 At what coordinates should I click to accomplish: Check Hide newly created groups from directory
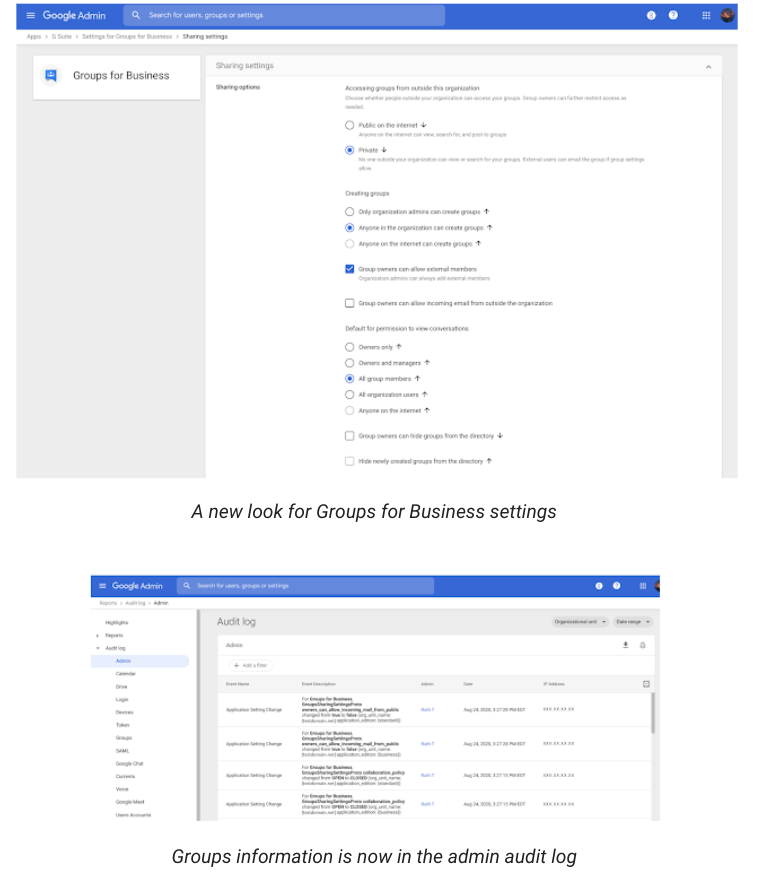coord(350,461)
